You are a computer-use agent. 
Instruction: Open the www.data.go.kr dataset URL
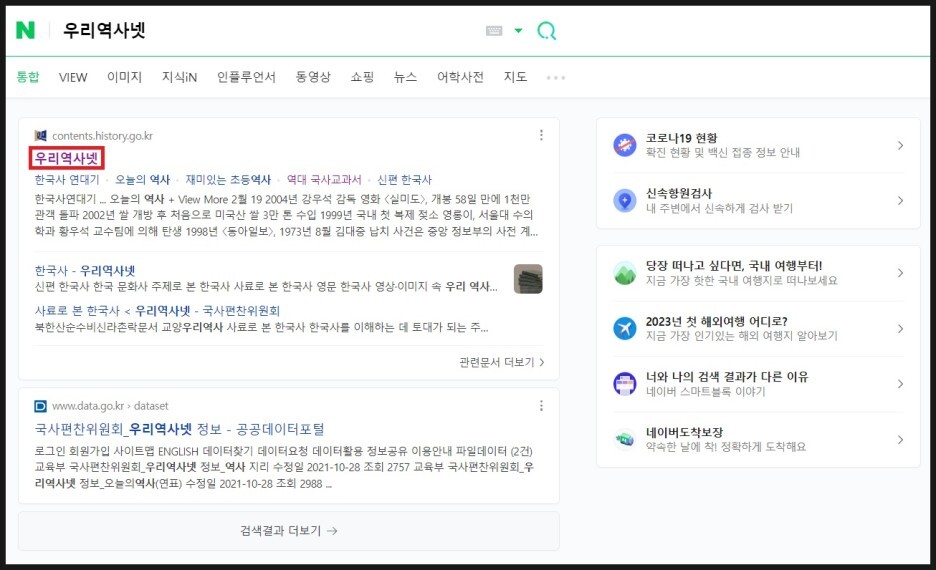coord(110,406)
